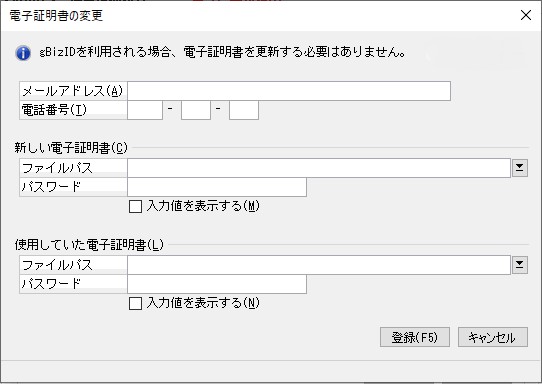Focus old certificate パスワード field
The image size is (542, 384).
coord(217,284)
